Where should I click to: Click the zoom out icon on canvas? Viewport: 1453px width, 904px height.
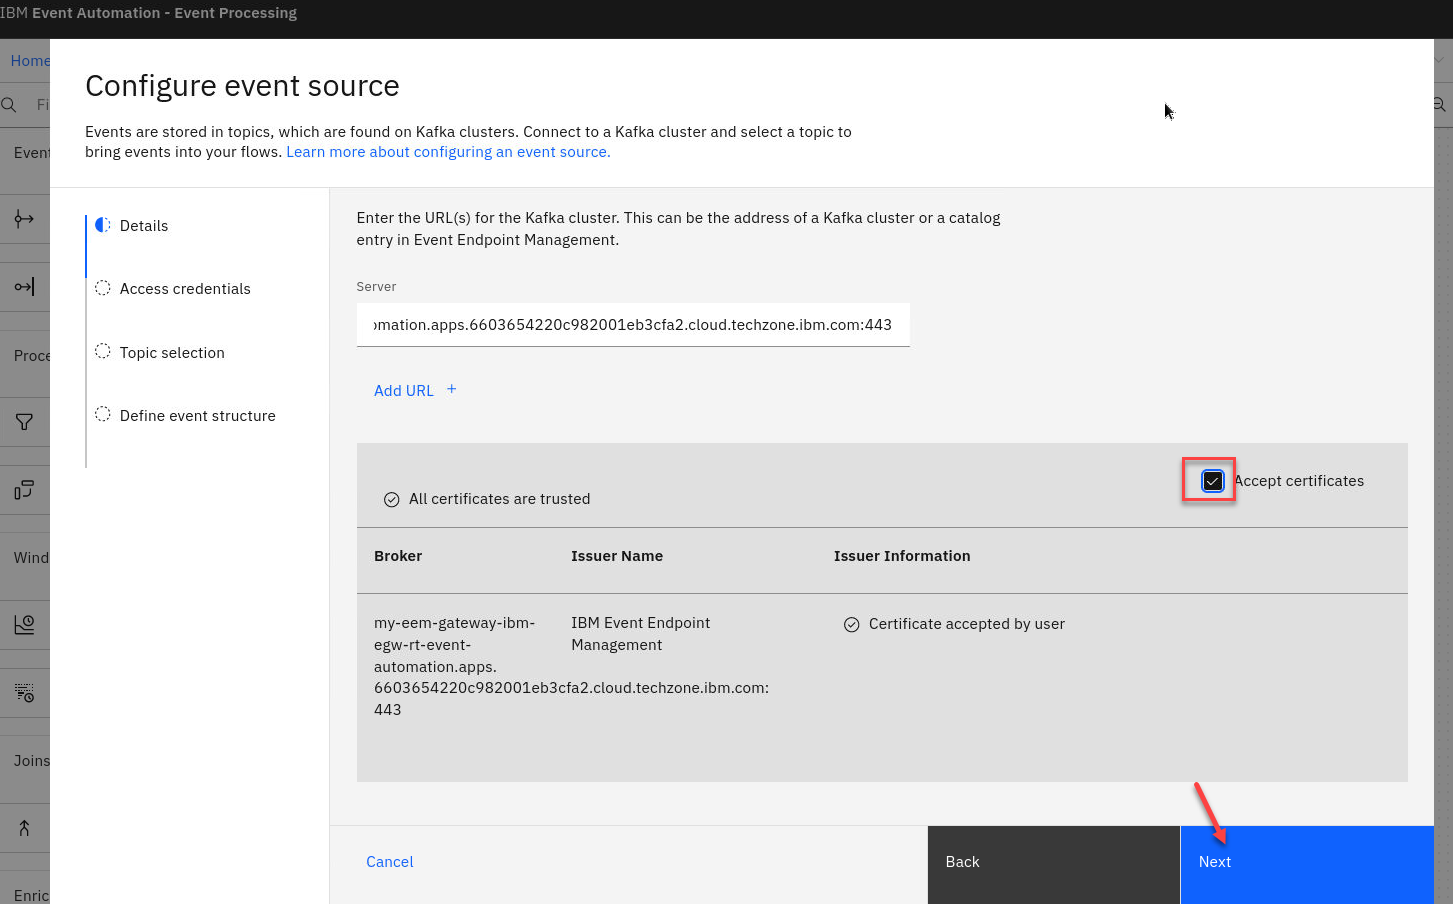point(1440,105)
